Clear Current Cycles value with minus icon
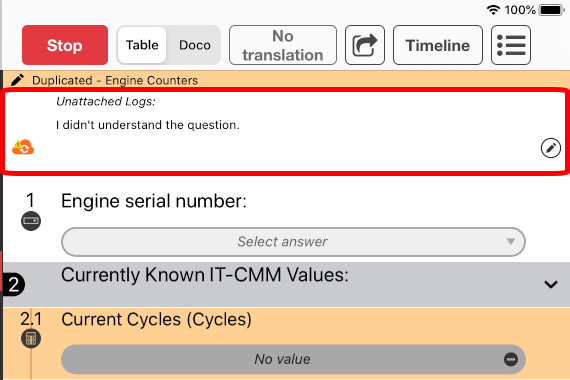The image size is (570, 380). click(x=511, y=359)
